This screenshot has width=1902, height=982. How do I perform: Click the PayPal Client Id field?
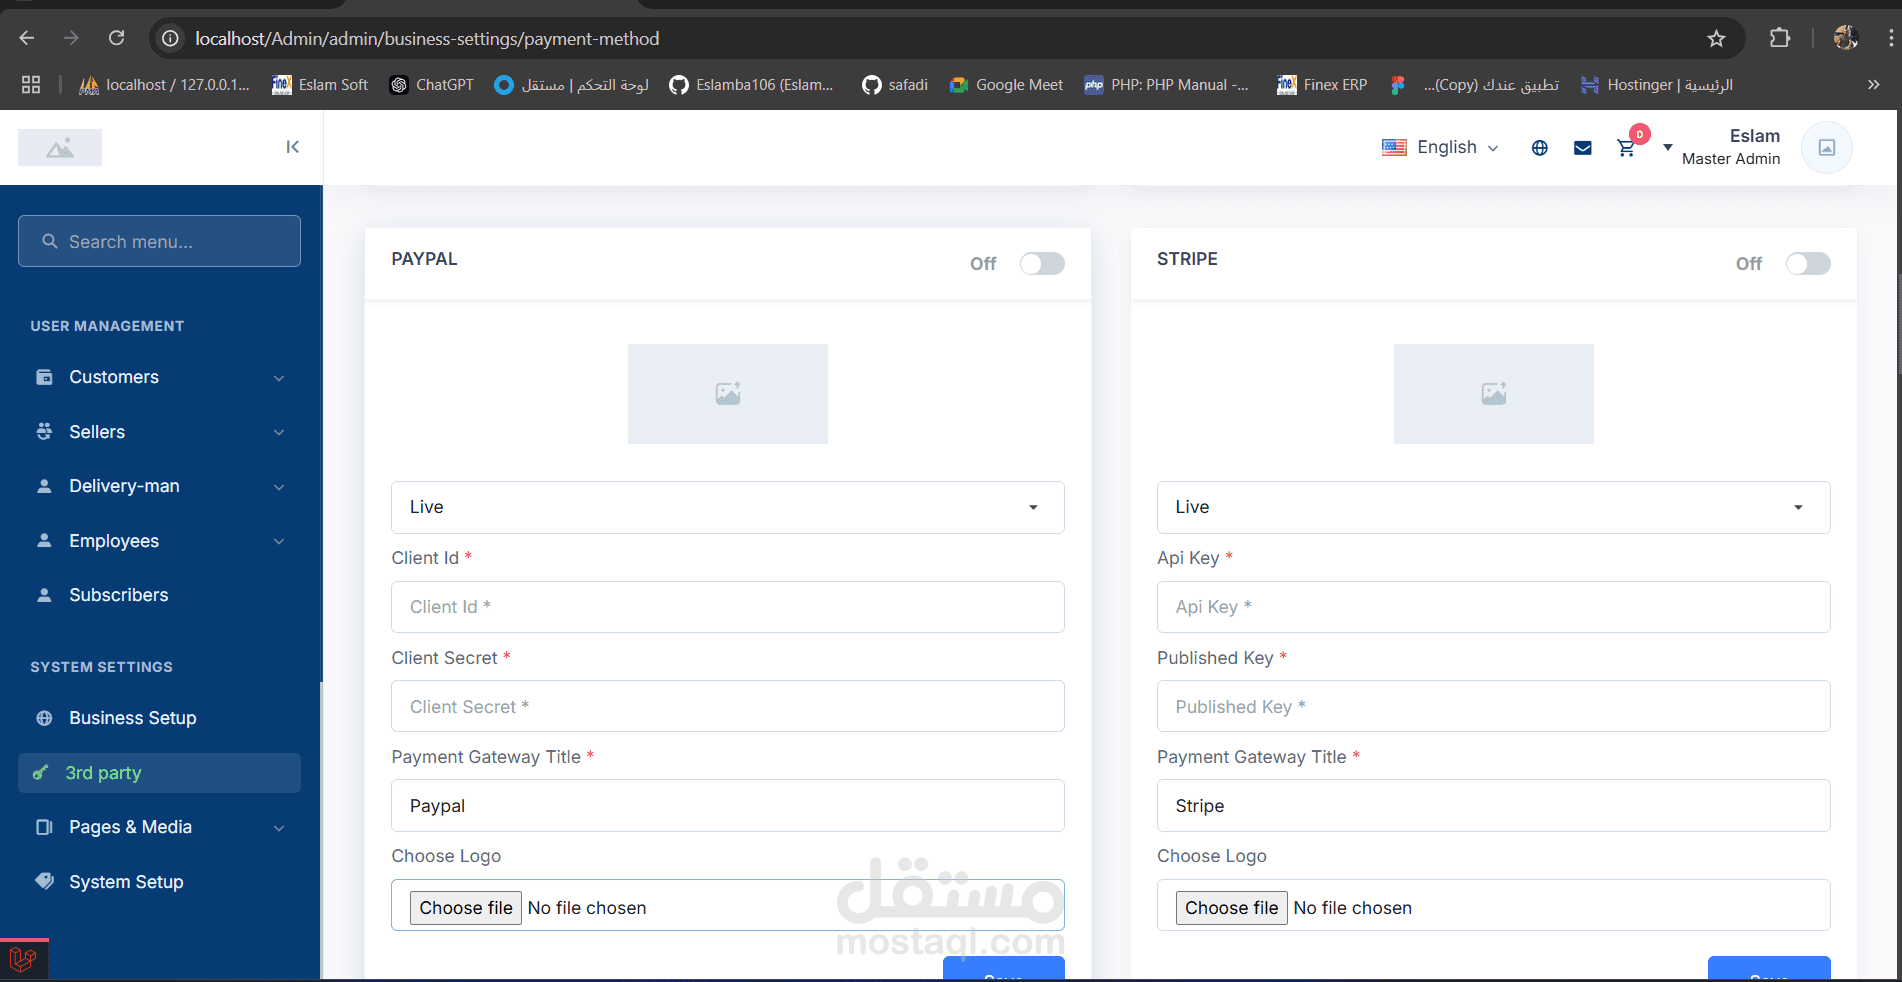(x=728, y=607)
